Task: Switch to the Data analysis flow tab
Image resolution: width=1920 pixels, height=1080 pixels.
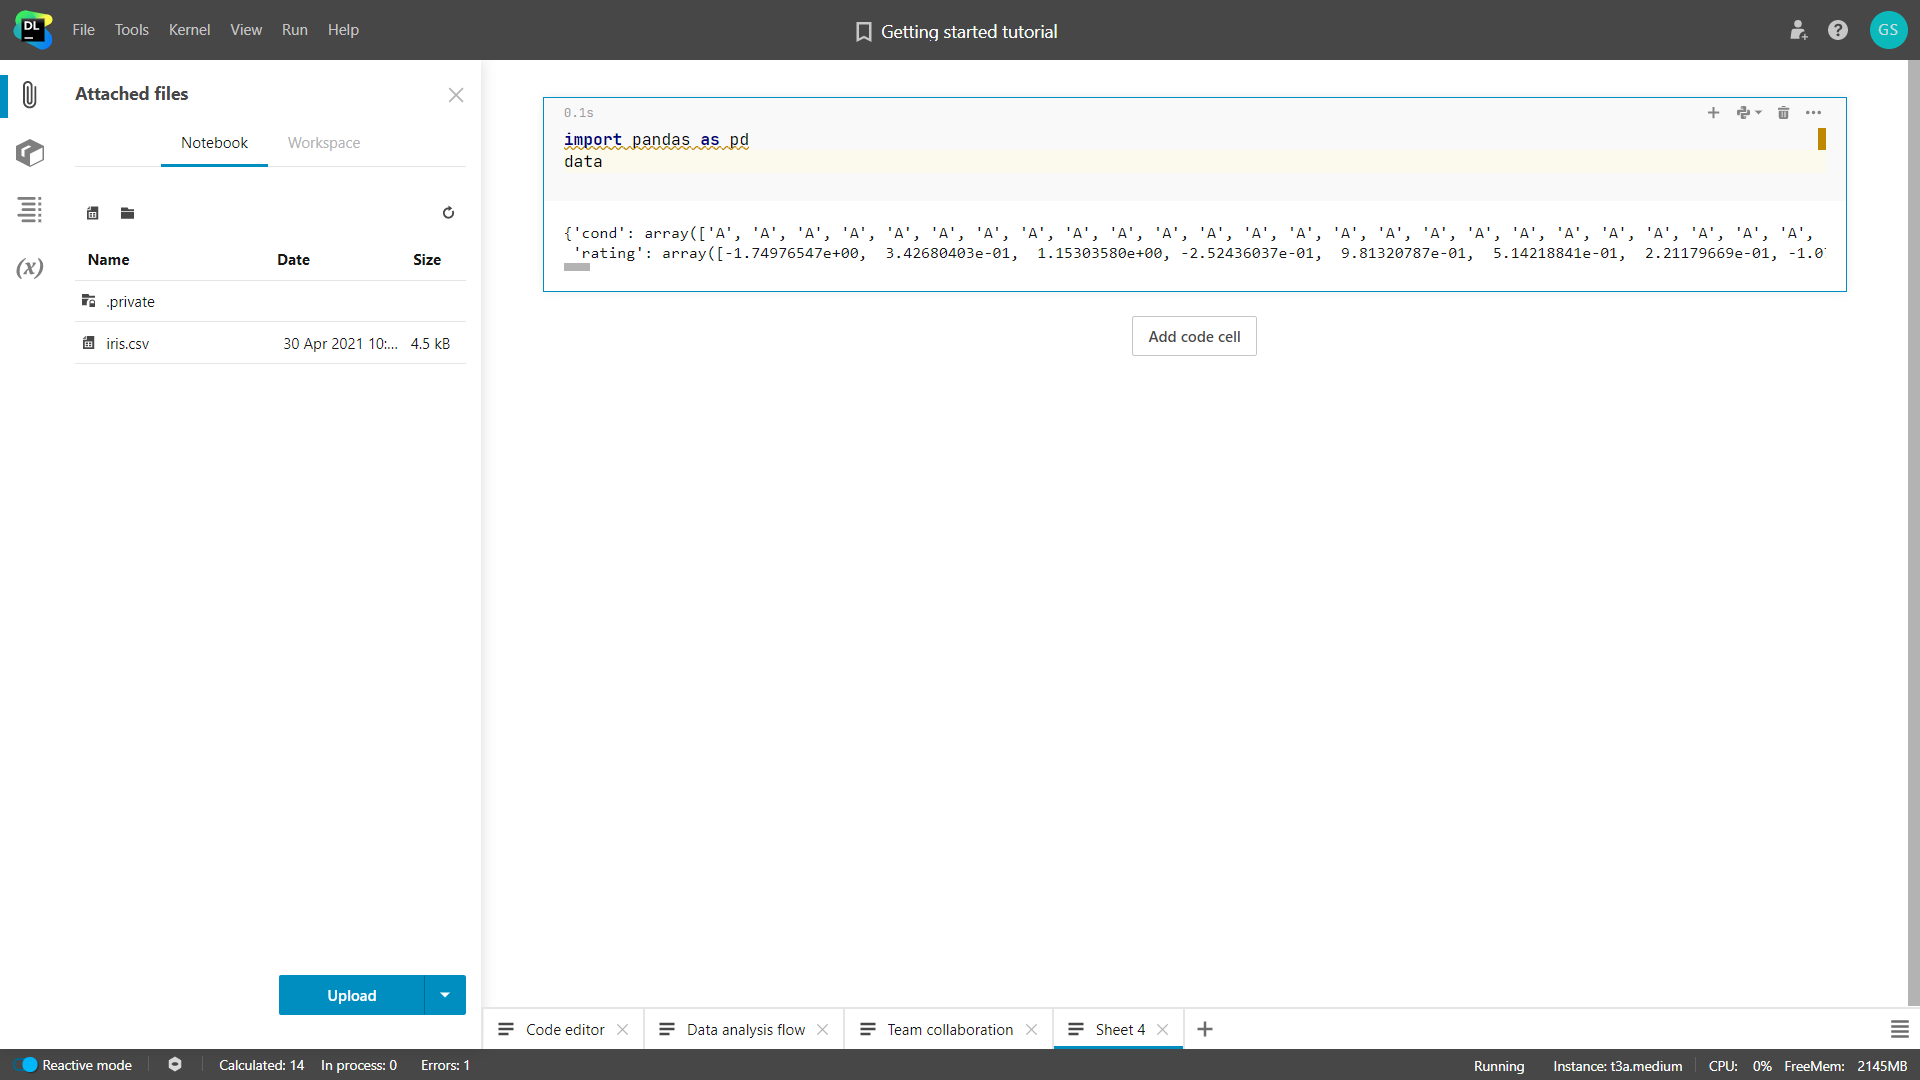Action: pyautogui.click(x=745, y=1029)
